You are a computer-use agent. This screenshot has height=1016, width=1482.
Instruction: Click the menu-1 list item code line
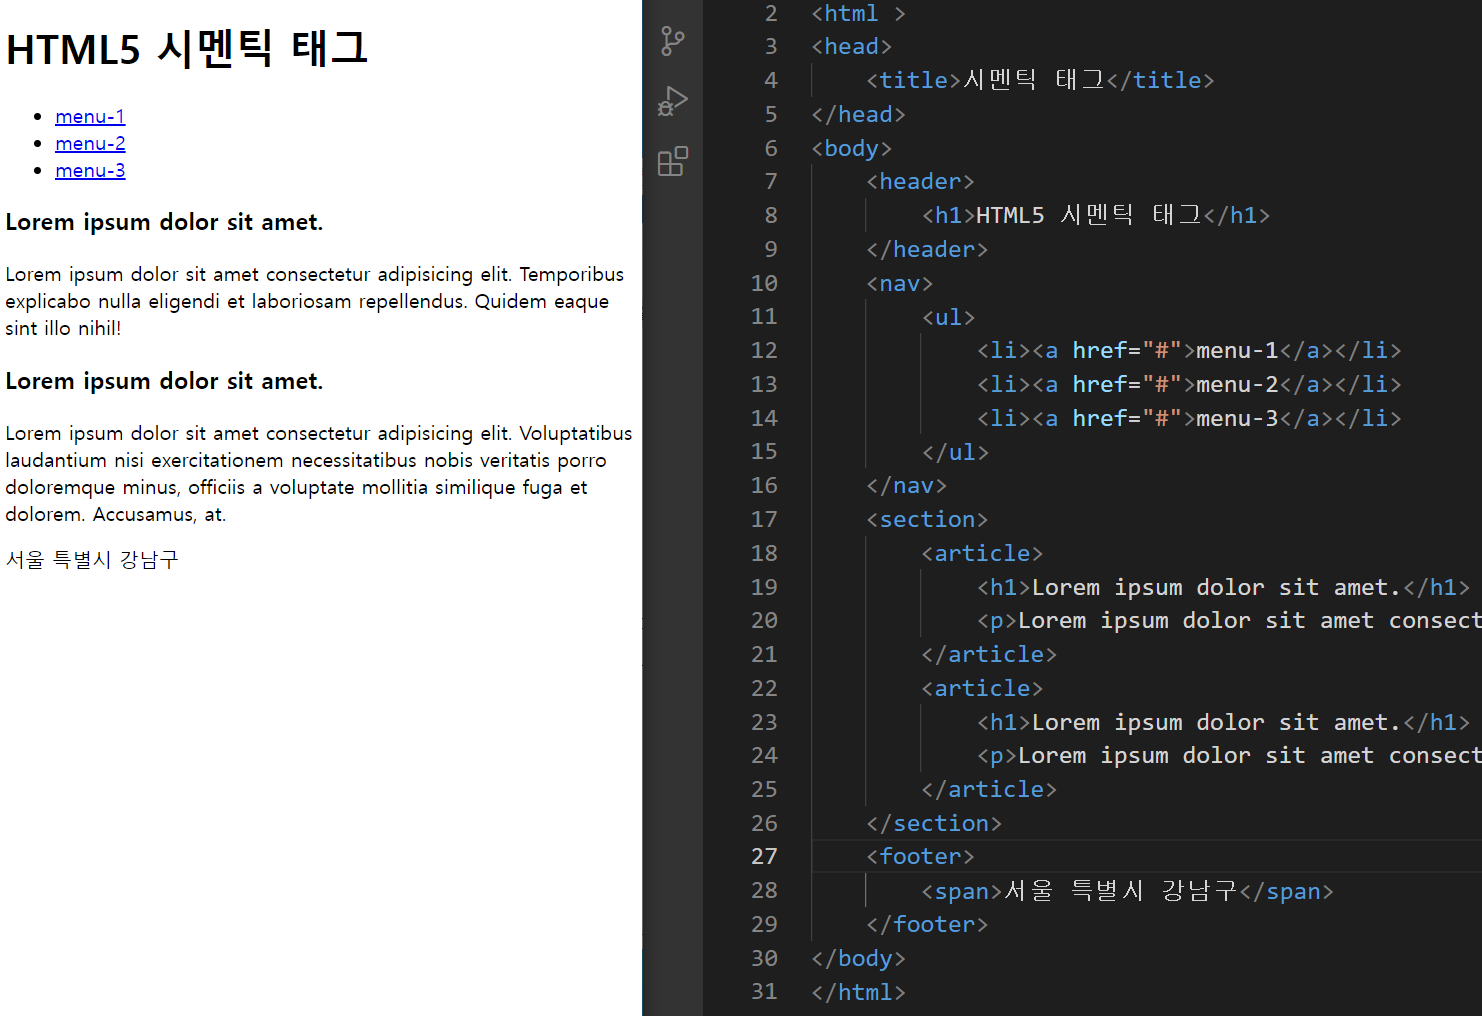coord(1189,350)
